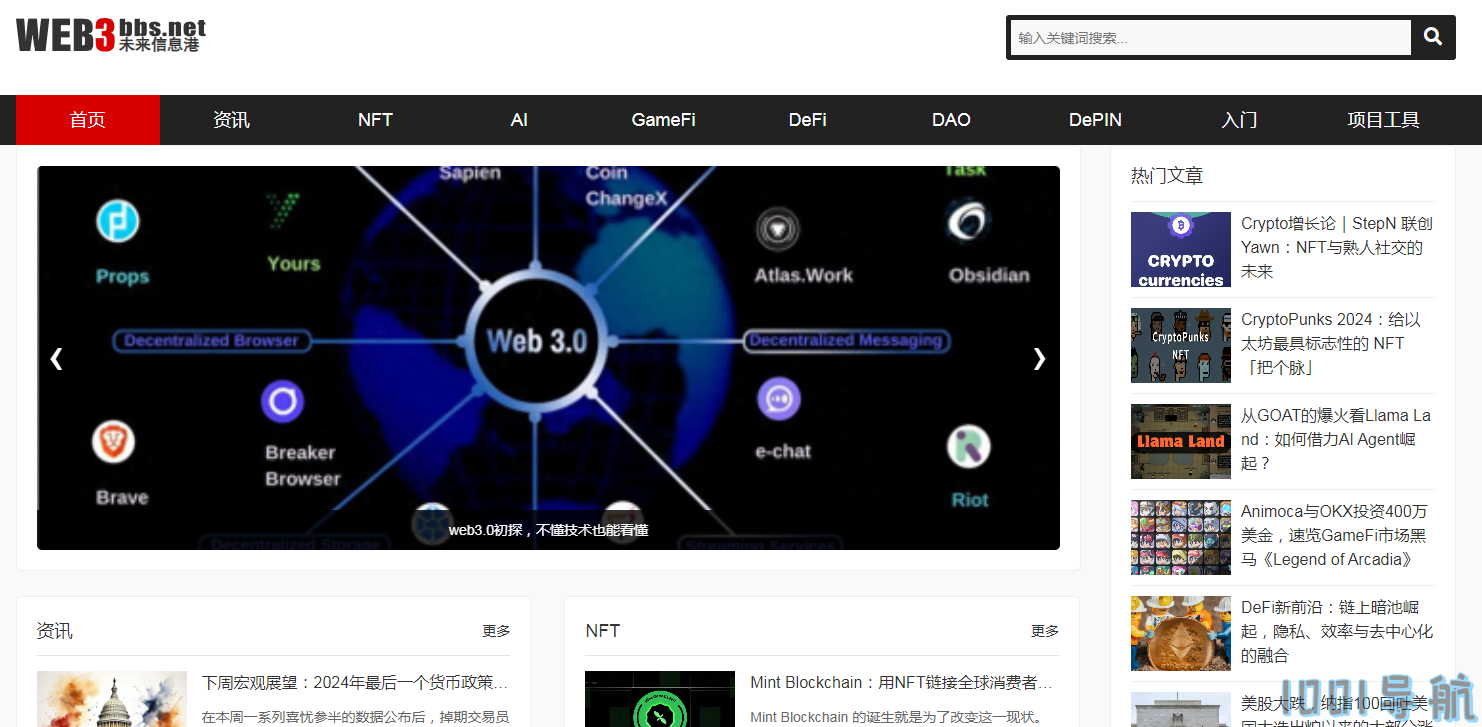
Task: Open the CryptoPunks NFT thumbnail
Action: point(1180,345)
